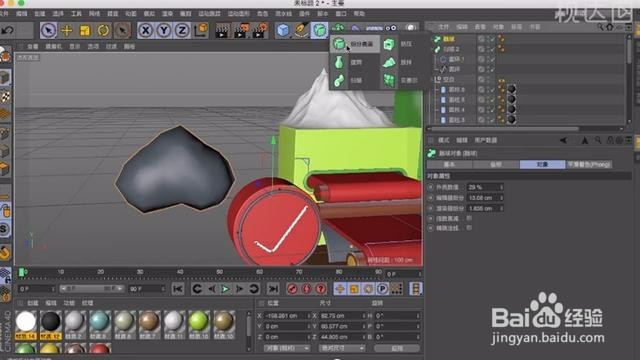The width and height of the screenshot is (640, 360).
Task: Toggle parameter P keyframe channel icon
Action: (x=382, y=289)
